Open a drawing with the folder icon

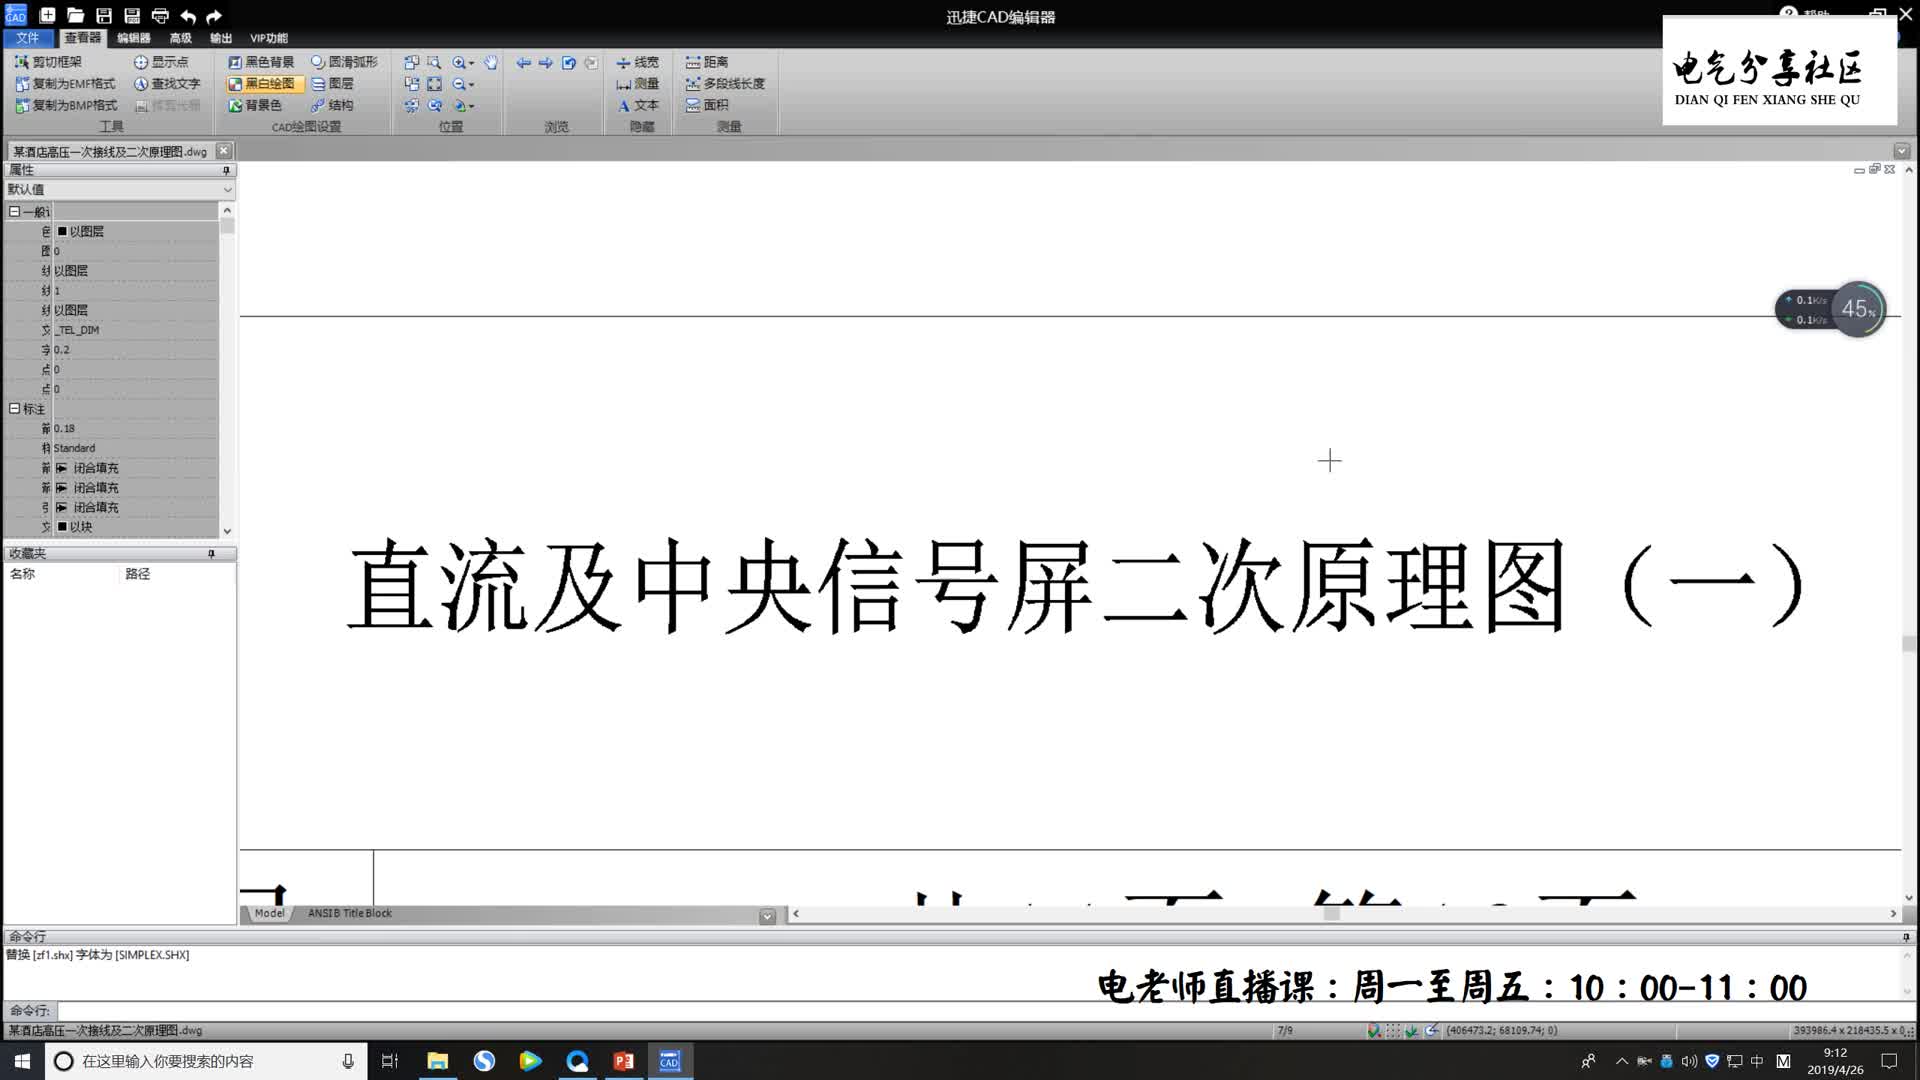click(x=75, y=16)
